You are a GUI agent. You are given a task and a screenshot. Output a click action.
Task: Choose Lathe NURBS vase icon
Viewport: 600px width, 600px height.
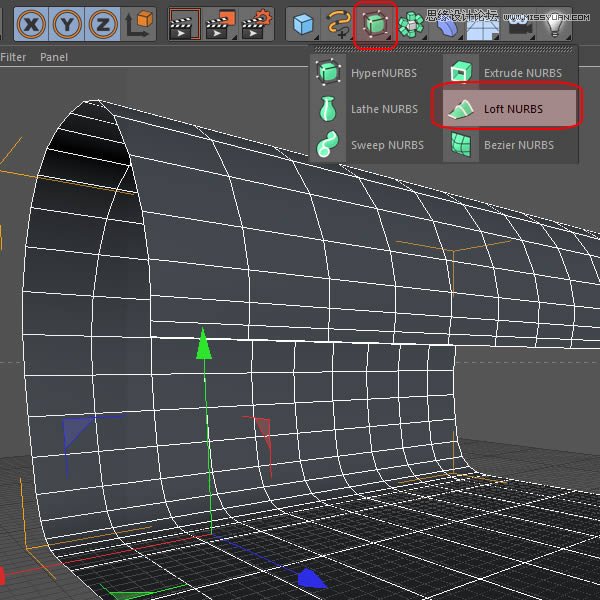(368, 109)
